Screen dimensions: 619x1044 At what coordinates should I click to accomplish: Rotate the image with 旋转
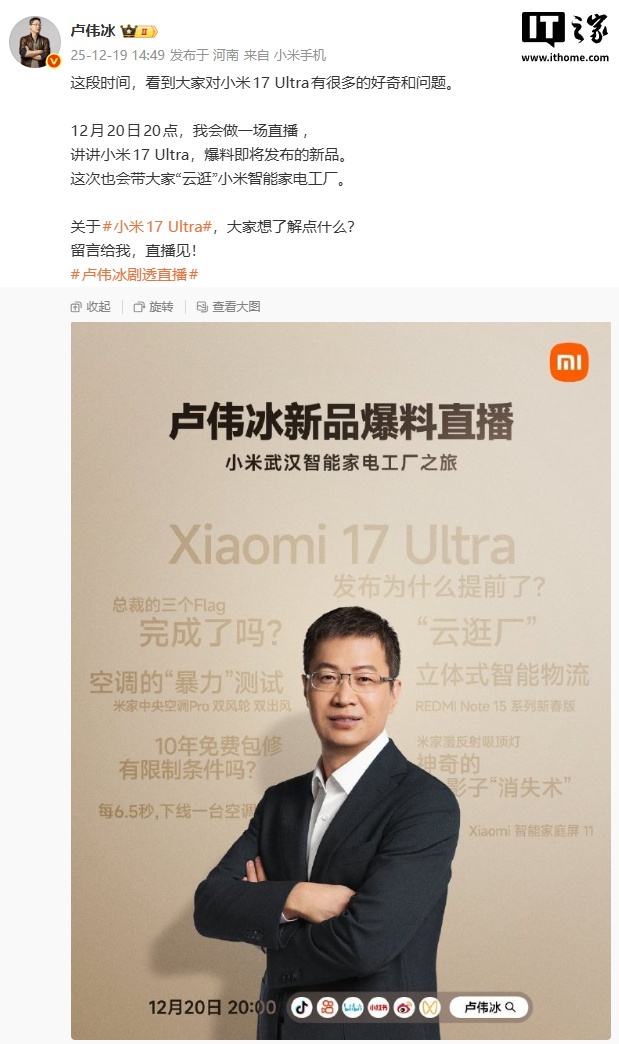coord(153,307)
